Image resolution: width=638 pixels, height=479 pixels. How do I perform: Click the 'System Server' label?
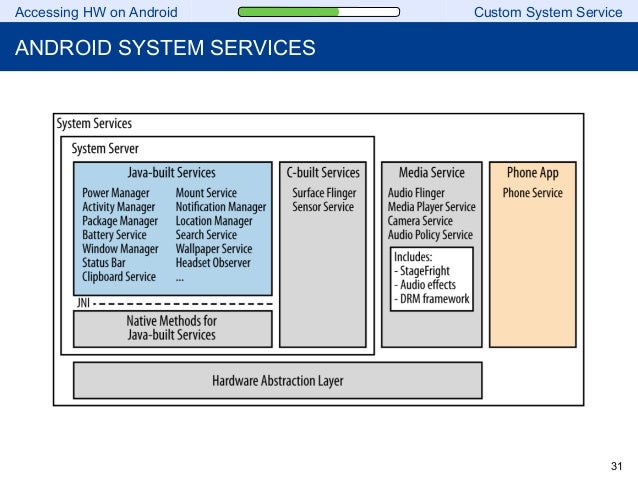point(105,149)
